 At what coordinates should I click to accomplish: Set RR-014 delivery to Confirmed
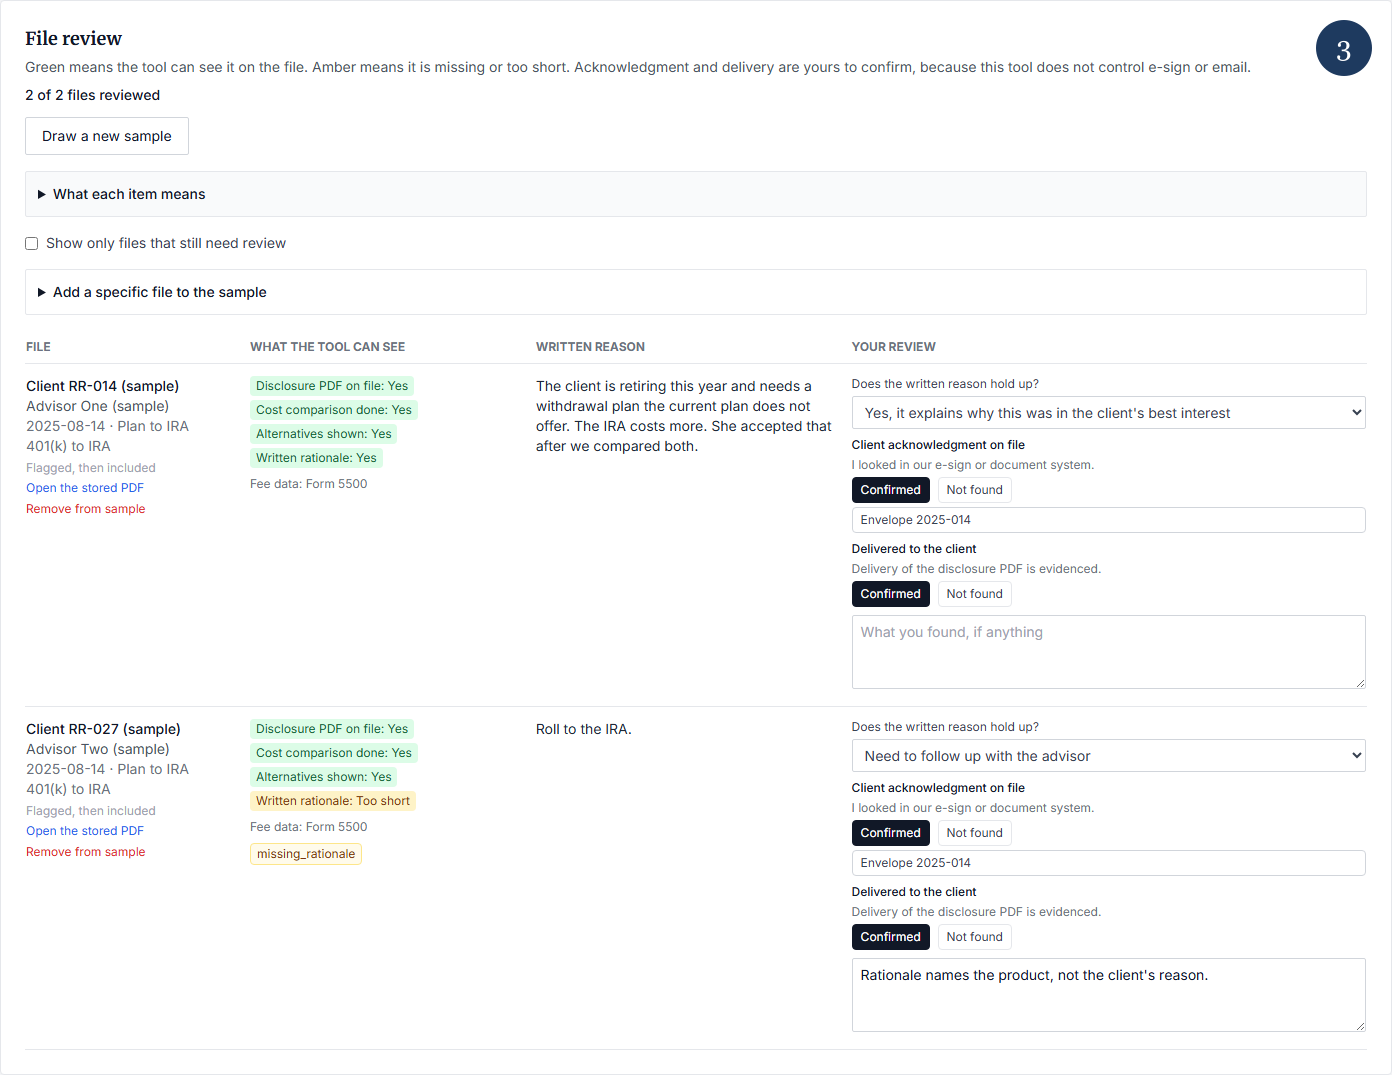[x=890, y=594]
